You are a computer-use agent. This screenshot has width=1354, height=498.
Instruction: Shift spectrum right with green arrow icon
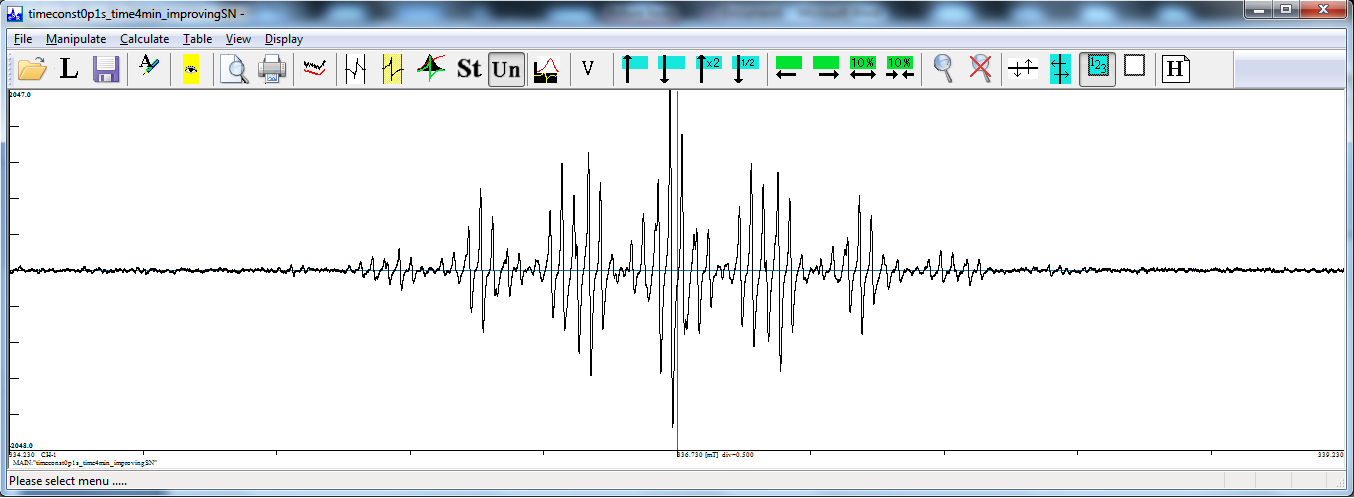pos(826,69)
